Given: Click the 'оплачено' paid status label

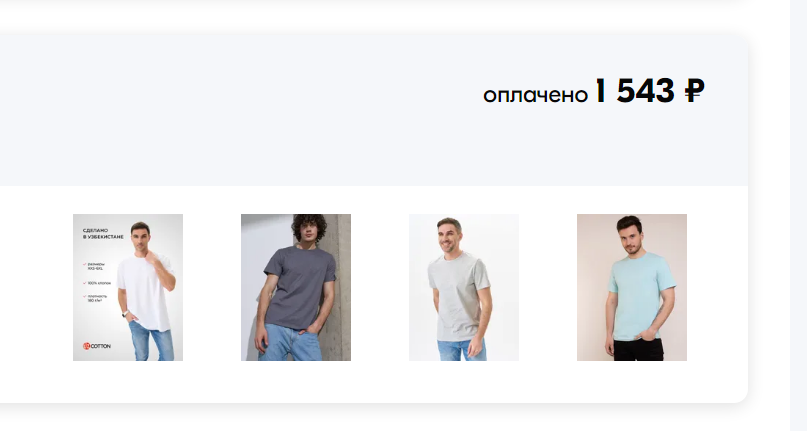Looking at the screenshot, I should coord(535,95).
